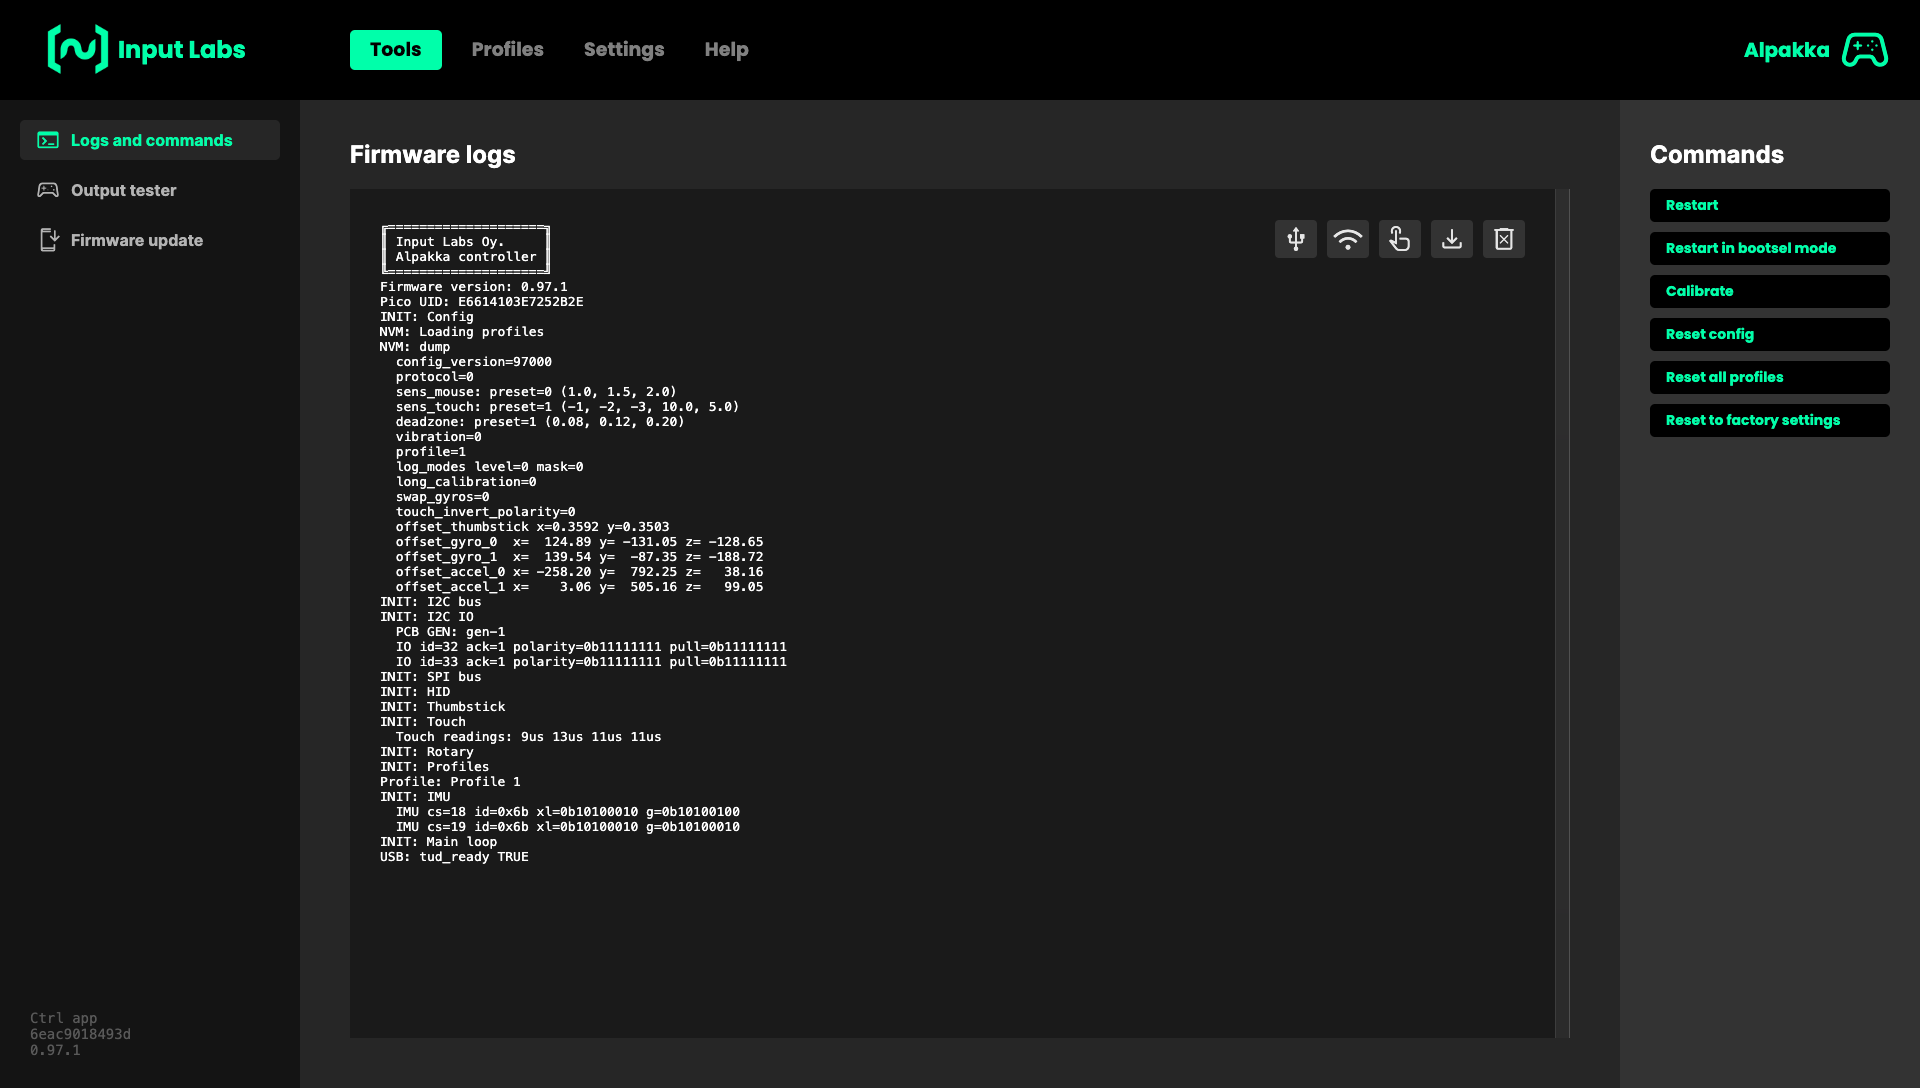Image resolution: width=1920 pixels, height=1088 pixels.
Task: Toggle USB logging icon
Action: pos(1295,239)
